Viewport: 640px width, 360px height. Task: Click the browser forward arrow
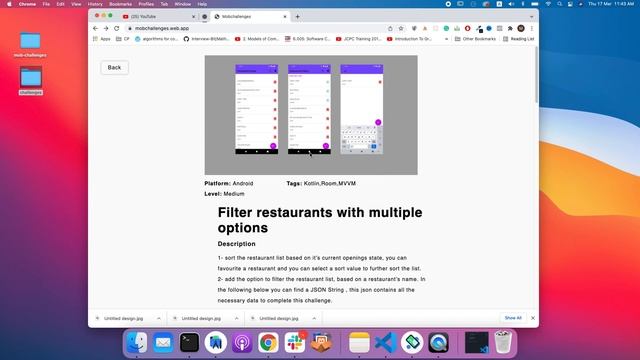pyautogui.click(x=106, y=28)
